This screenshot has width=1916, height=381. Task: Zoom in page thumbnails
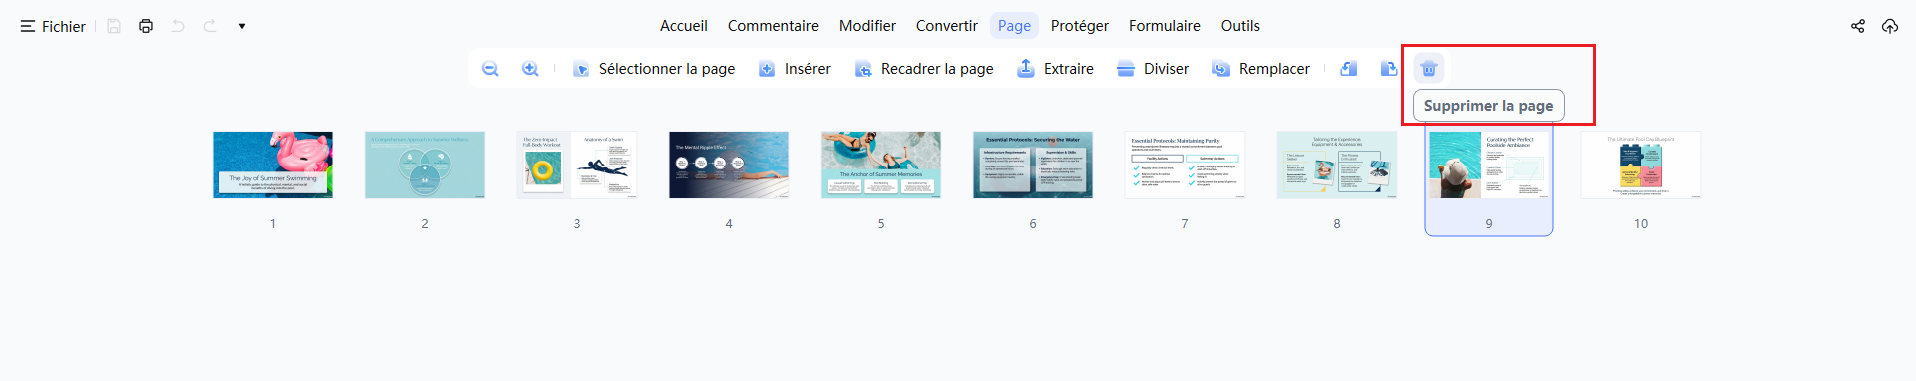(530, 69)
